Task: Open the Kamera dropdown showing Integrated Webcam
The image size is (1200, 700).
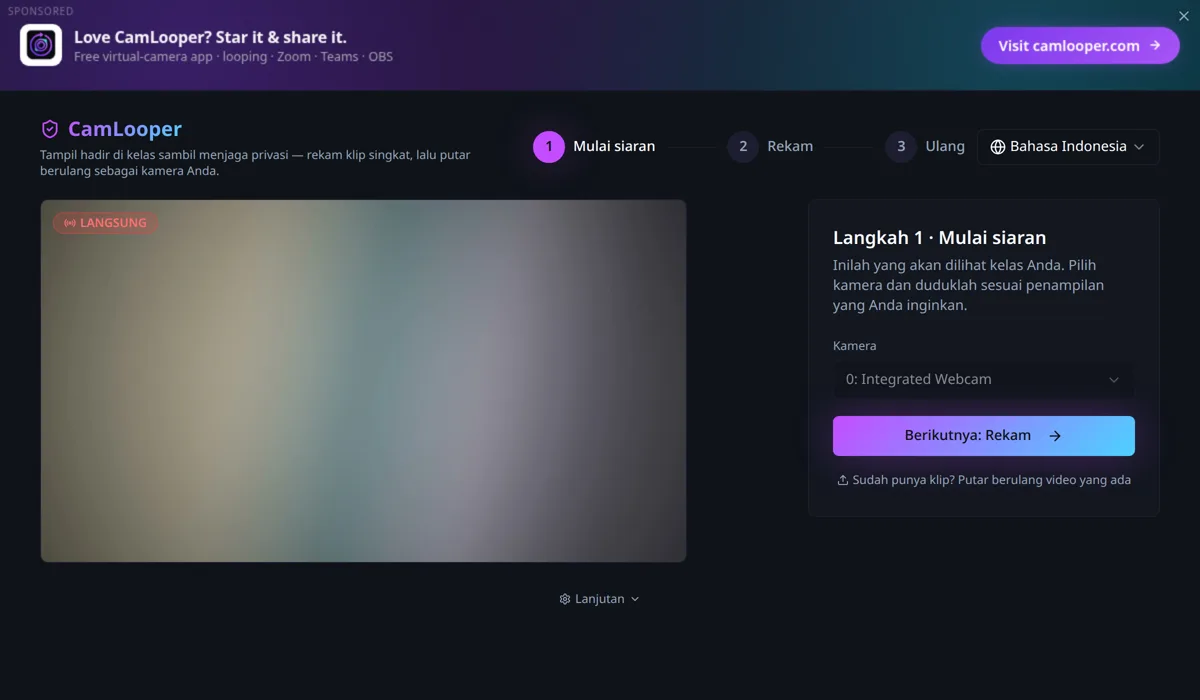Action: click(984, 380)
